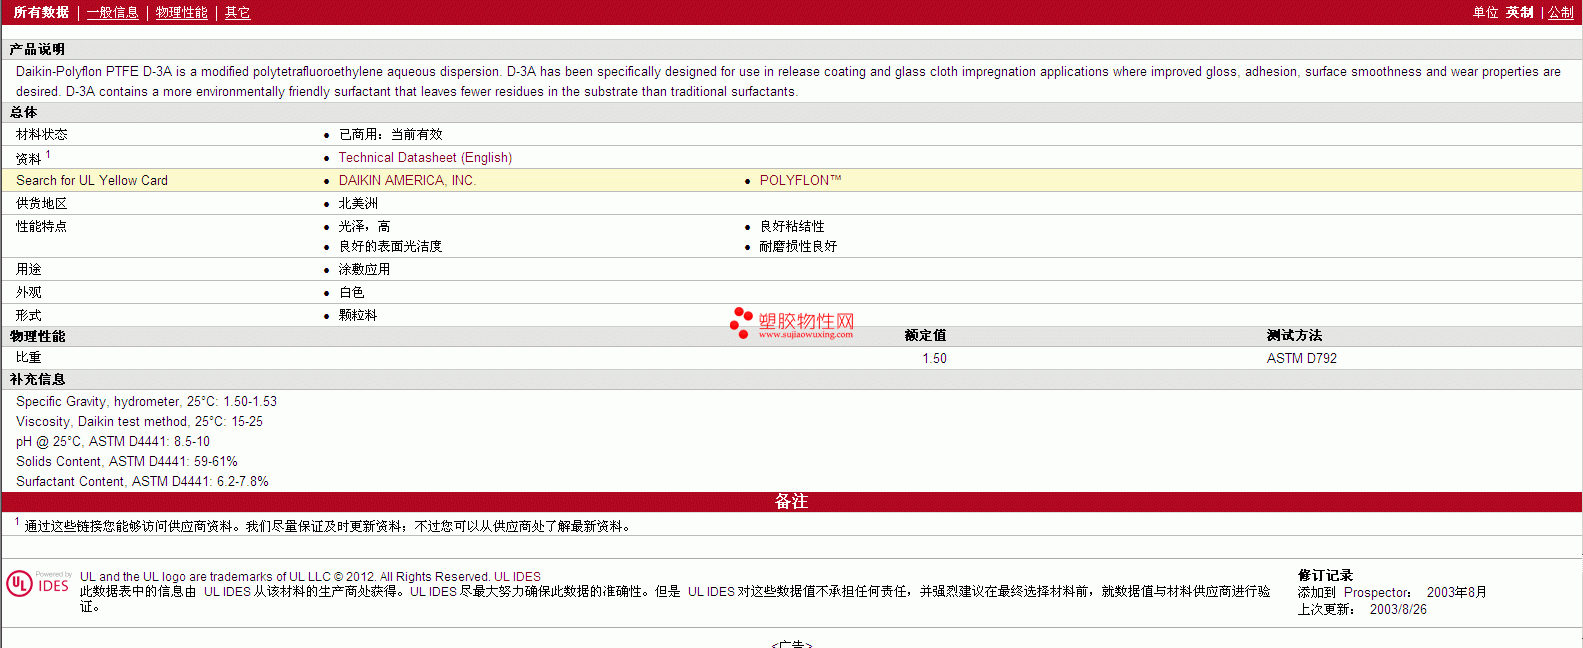1583x648 pixels.
Task: Select 英制 units option
Action: point(1519,13)
